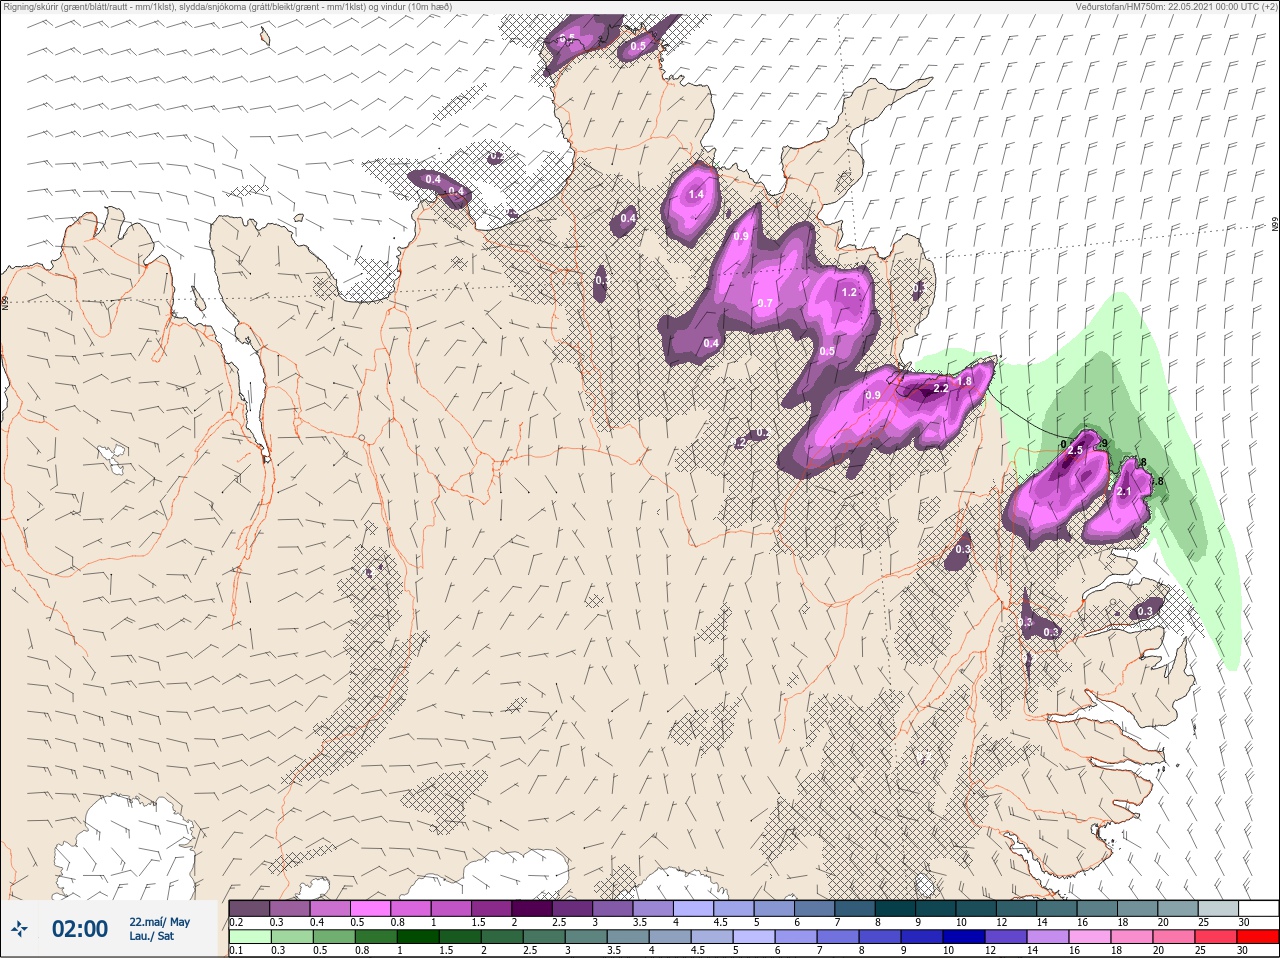Screen dimensions: 1280x958
Task: Pick the 0.5 green swatch in the bottom legend row
Action: (x=334, y=937)
